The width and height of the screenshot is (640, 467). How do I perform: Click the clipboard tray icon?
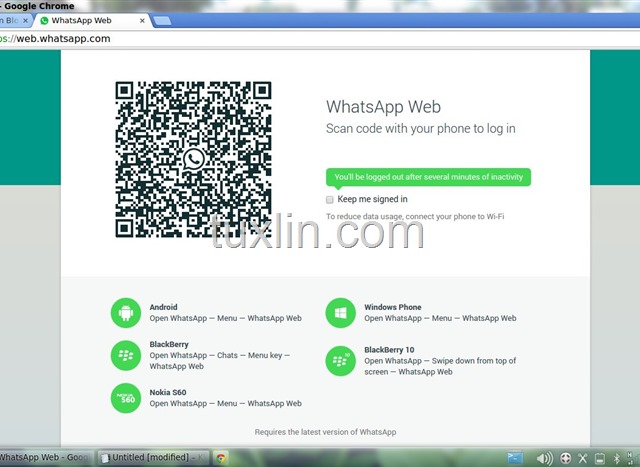point(600,458)
